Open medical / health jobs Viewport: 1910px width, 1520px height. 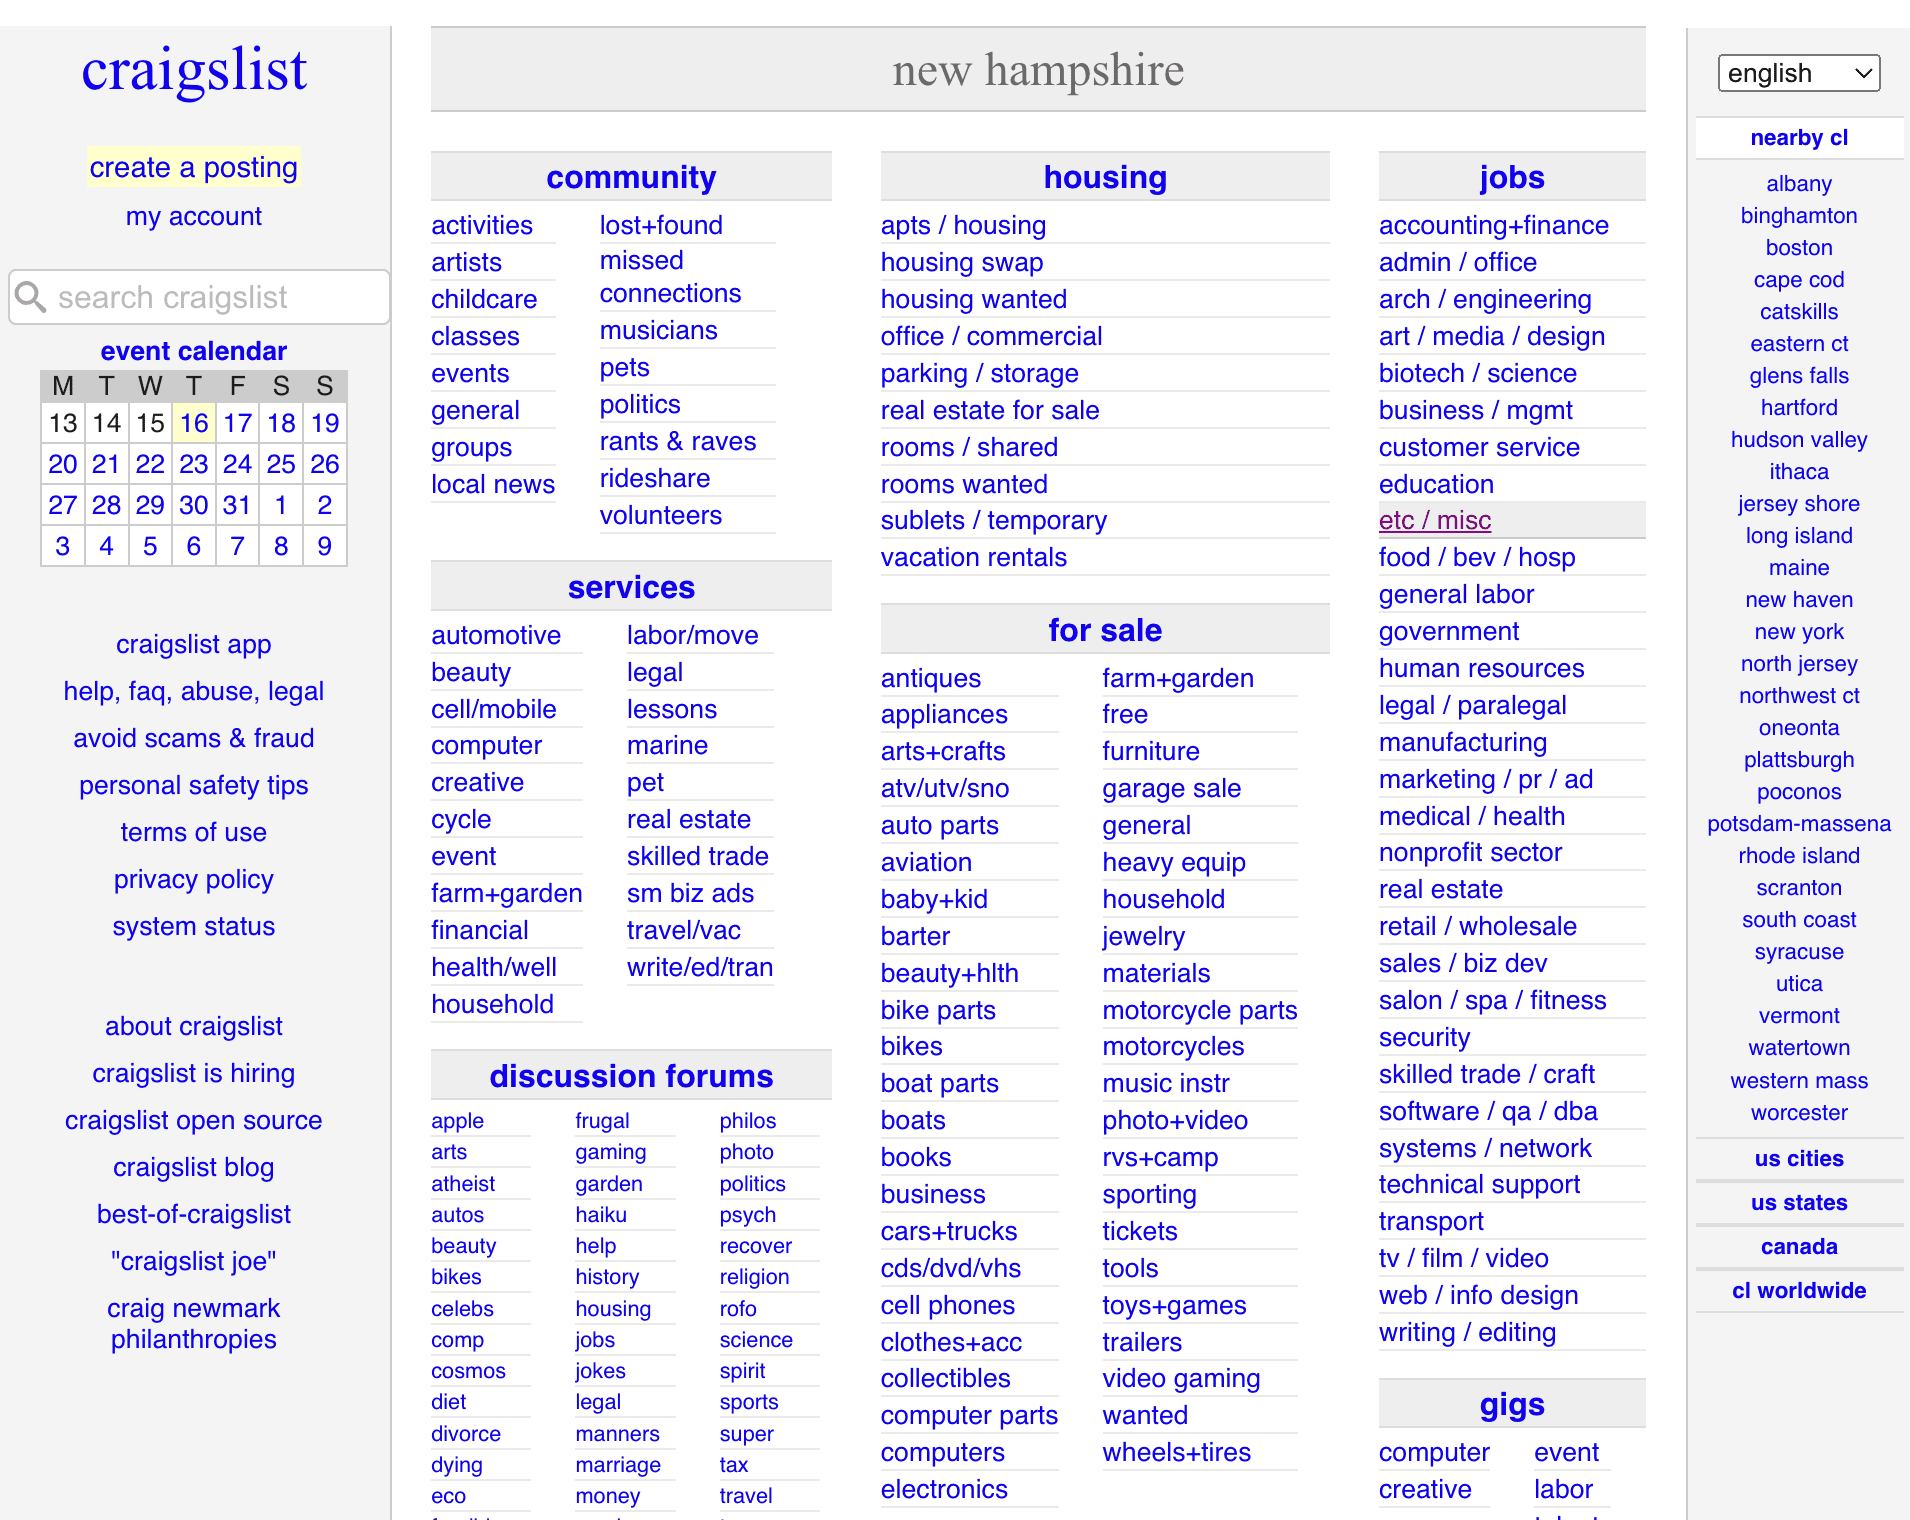1471,816
